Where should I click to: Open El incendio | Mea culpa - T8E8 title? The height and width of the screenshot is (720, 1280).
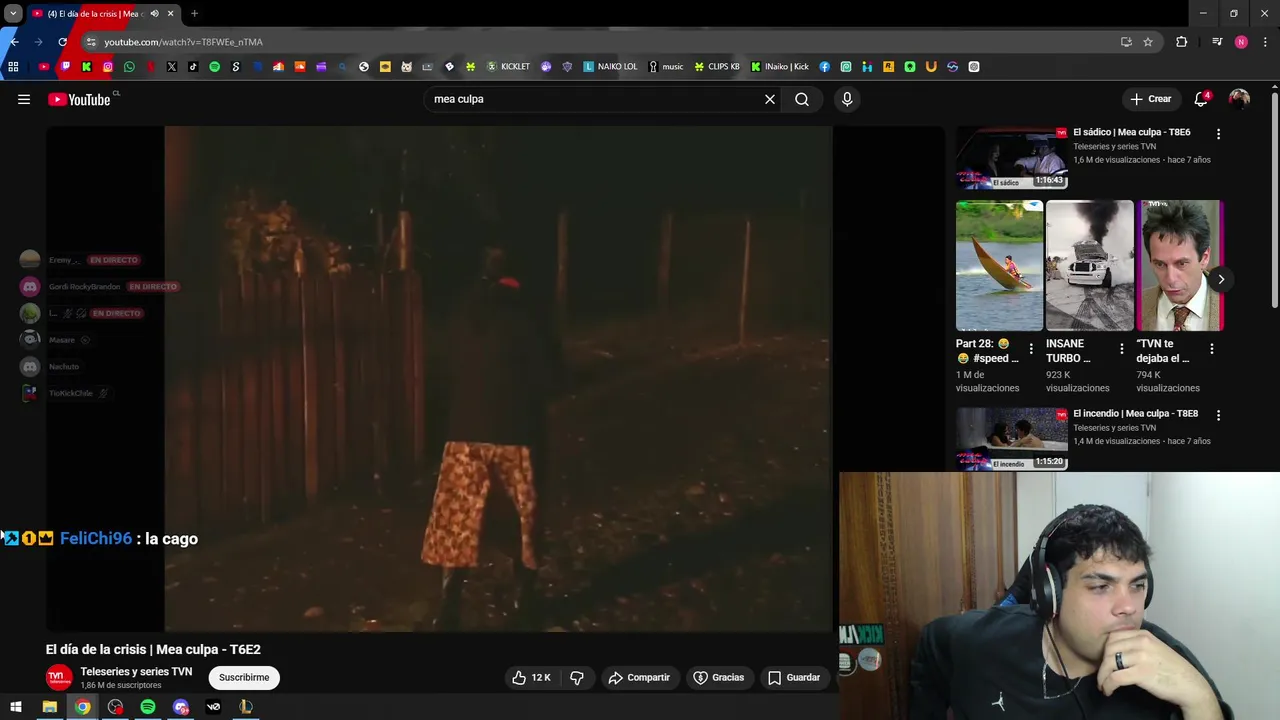point(1135,413)
